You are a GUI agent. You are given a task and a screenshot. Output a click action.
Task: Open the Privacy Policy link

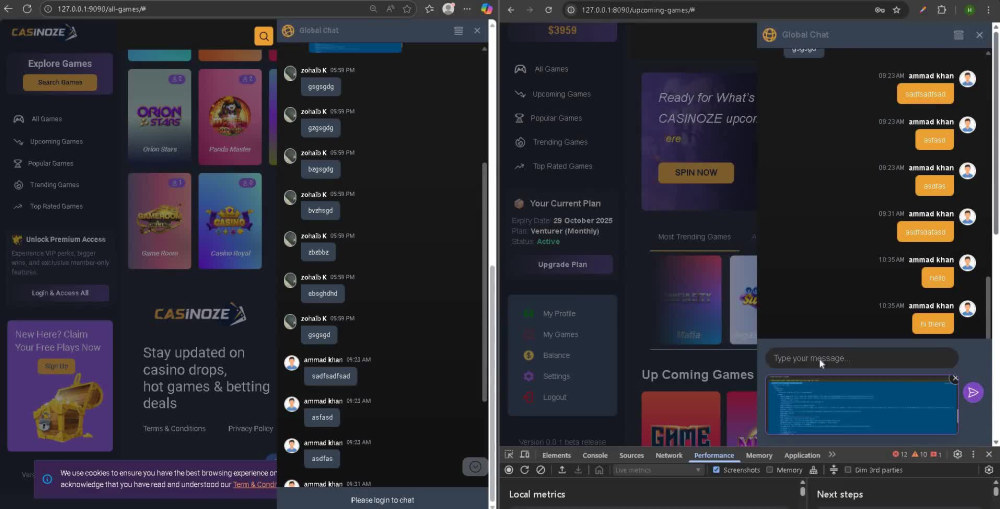[251, 429]
